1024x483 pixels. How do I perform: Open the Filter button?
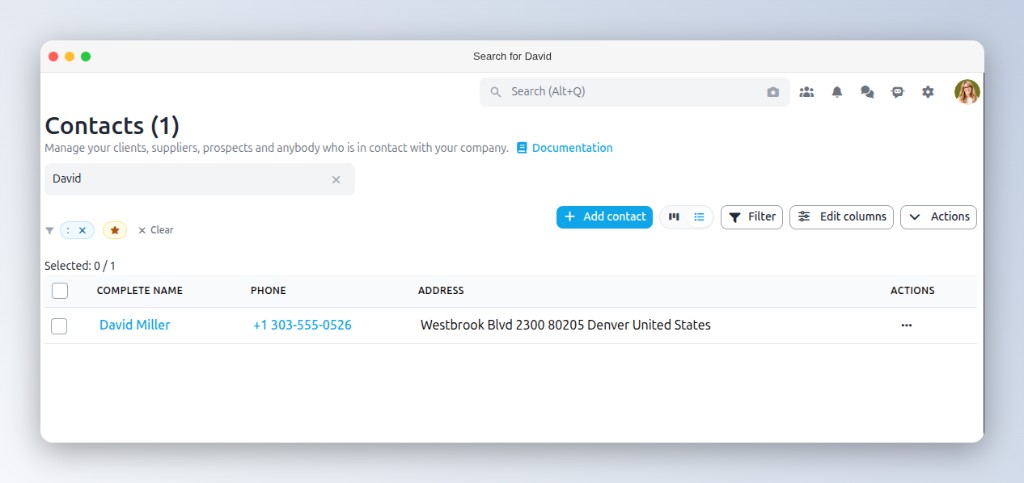pos(752,217)
